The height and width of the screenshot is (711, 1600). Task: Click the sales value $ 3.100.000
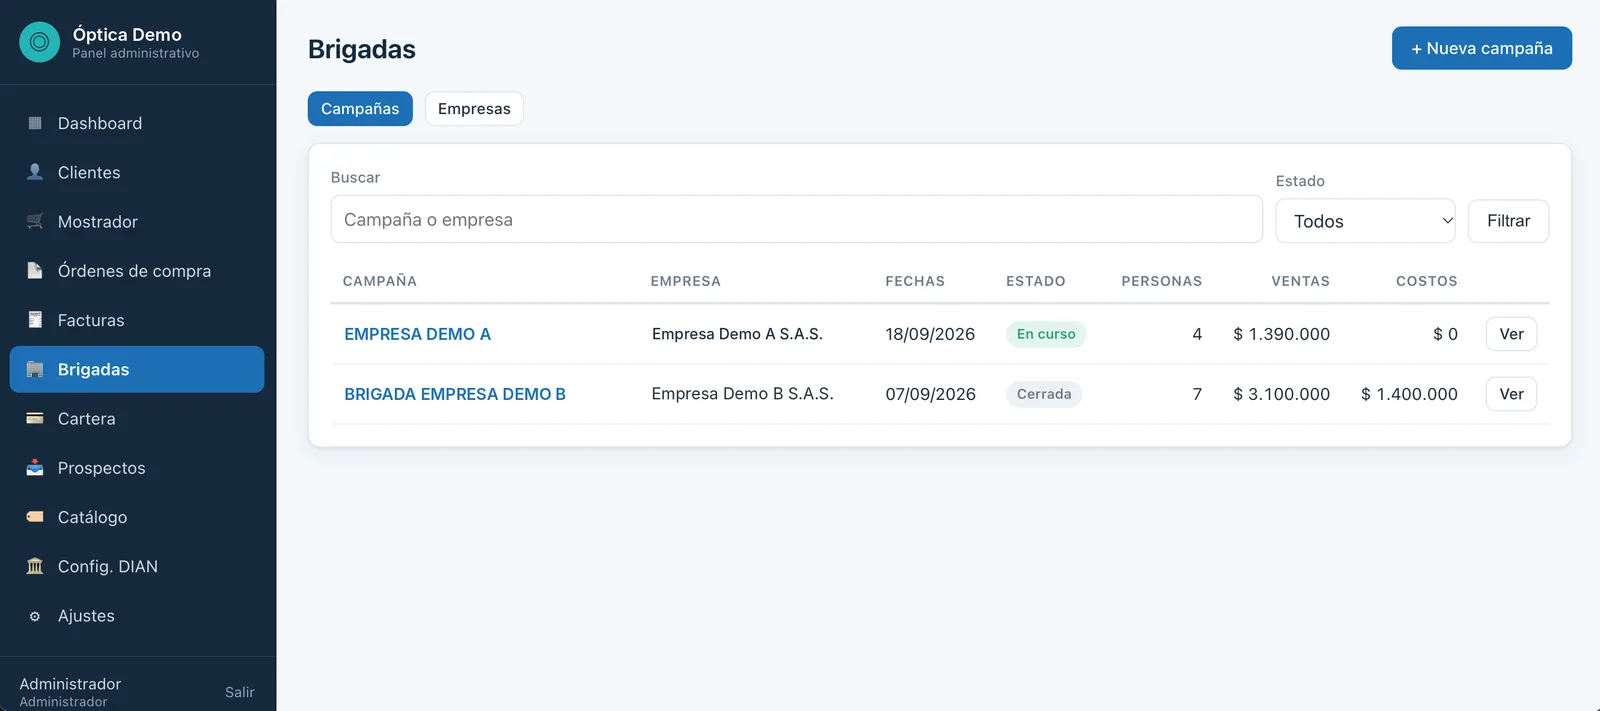pyautogui.click(x=1281, y=394)
